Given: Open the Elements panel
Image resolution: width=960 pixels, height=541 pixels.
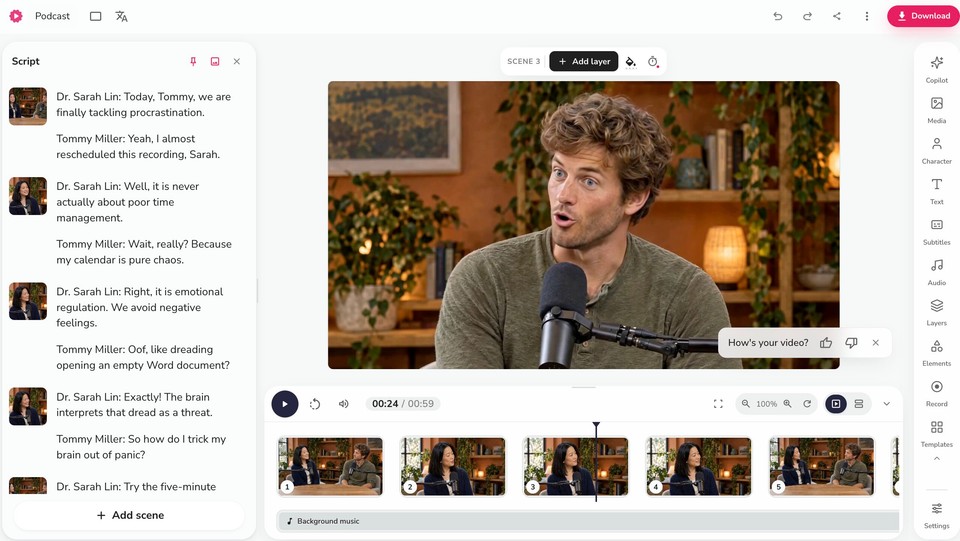Looking at the screenshot, I should click(x=936, y=353).
